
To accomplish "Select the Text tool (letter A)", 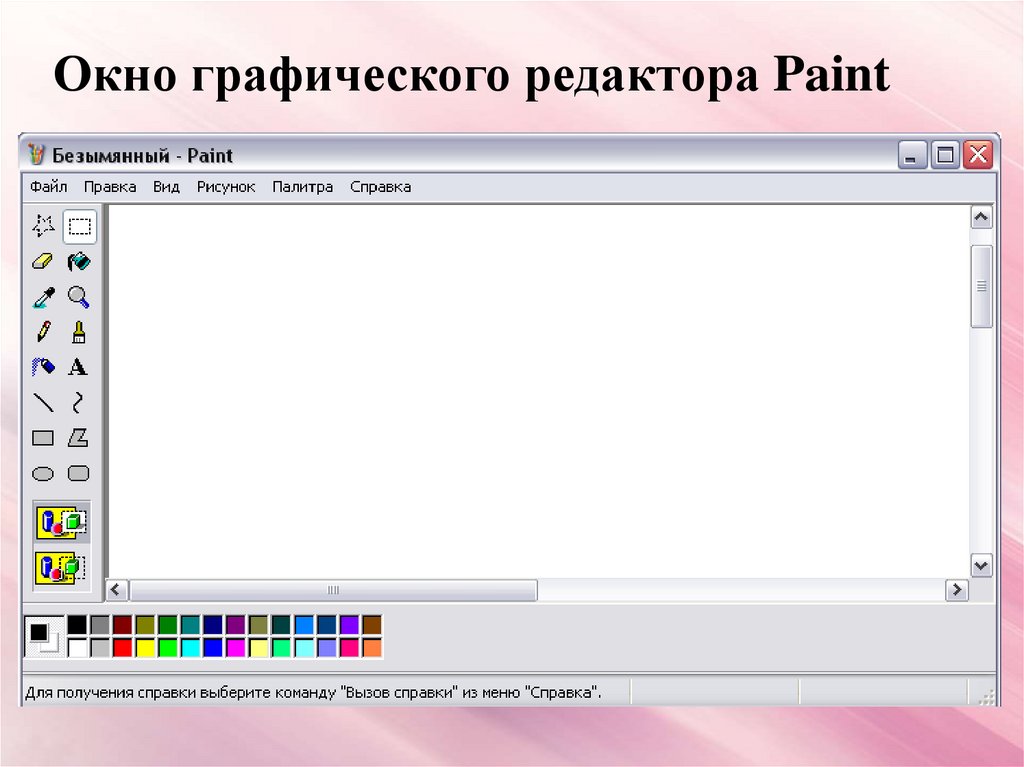I will coord(79,367).
